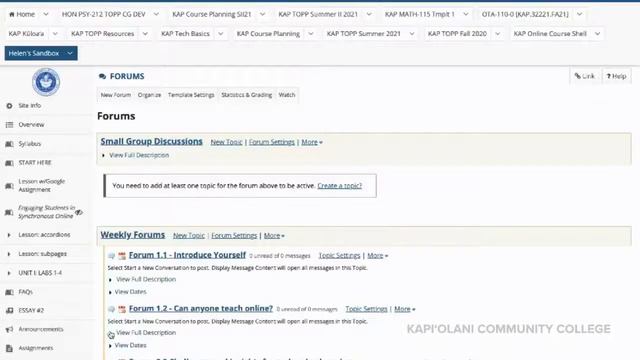This screenshot has height=360, width=640.
Task: Expand View Dates under Forum 1.2
Action: click(x=127, y=345)
